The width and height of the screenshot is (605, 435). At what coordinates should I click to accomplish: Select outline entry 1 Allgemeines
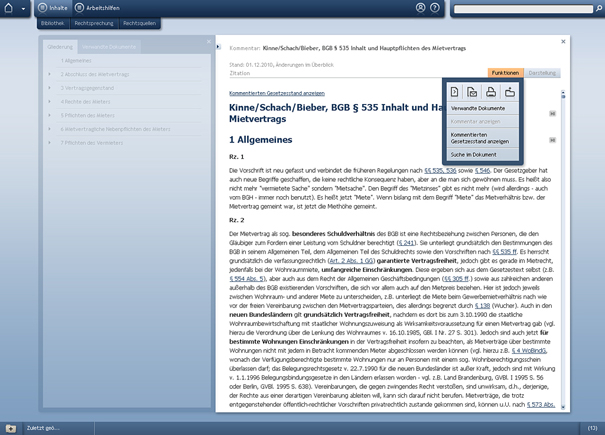pyautogui.click(x=76, y=61)
